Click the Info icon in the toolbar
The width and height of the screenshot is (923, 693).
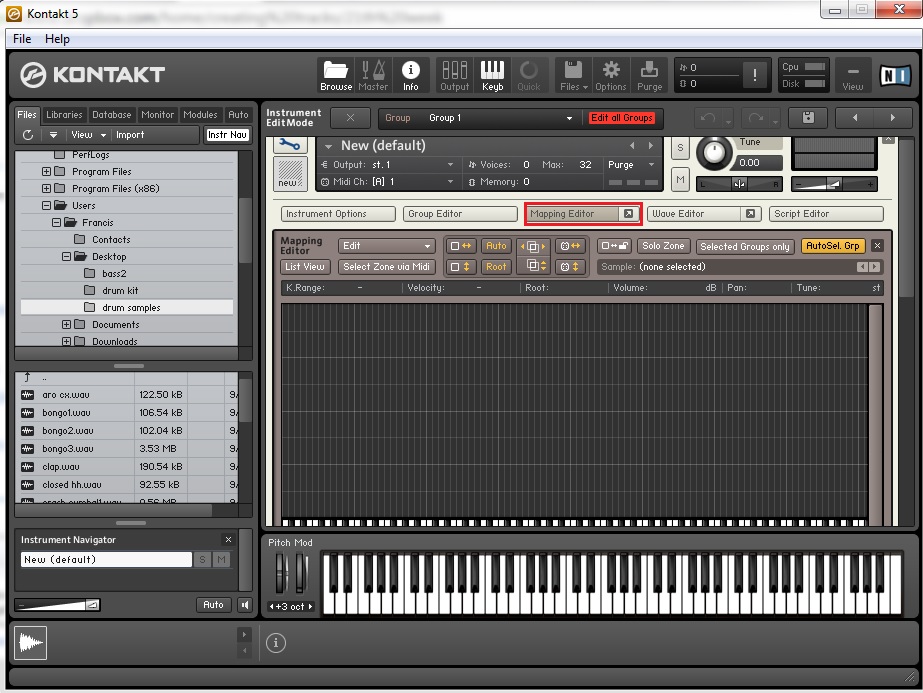[411, 75]
